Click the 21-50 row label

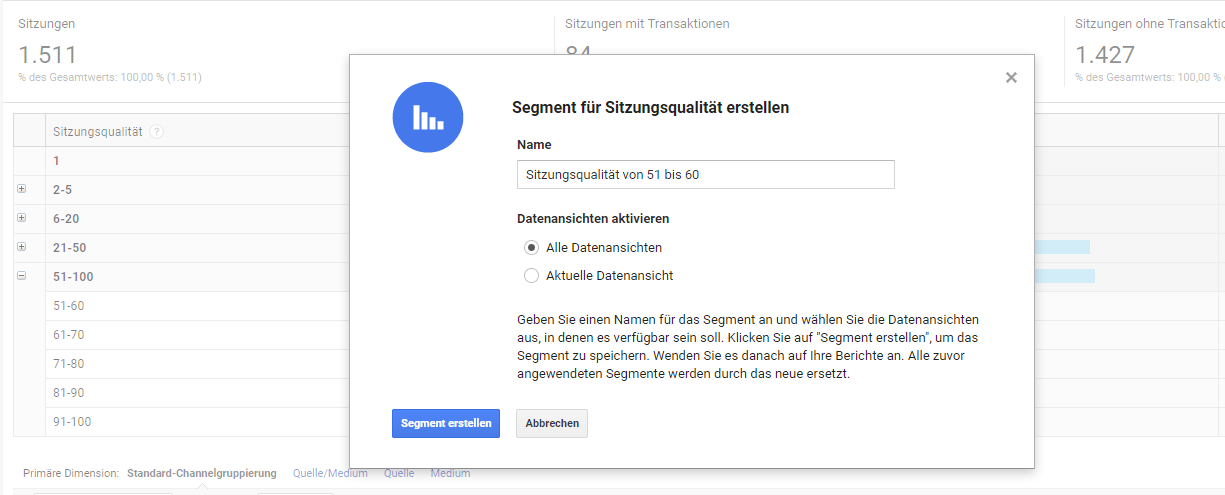[x=70, y=247]
